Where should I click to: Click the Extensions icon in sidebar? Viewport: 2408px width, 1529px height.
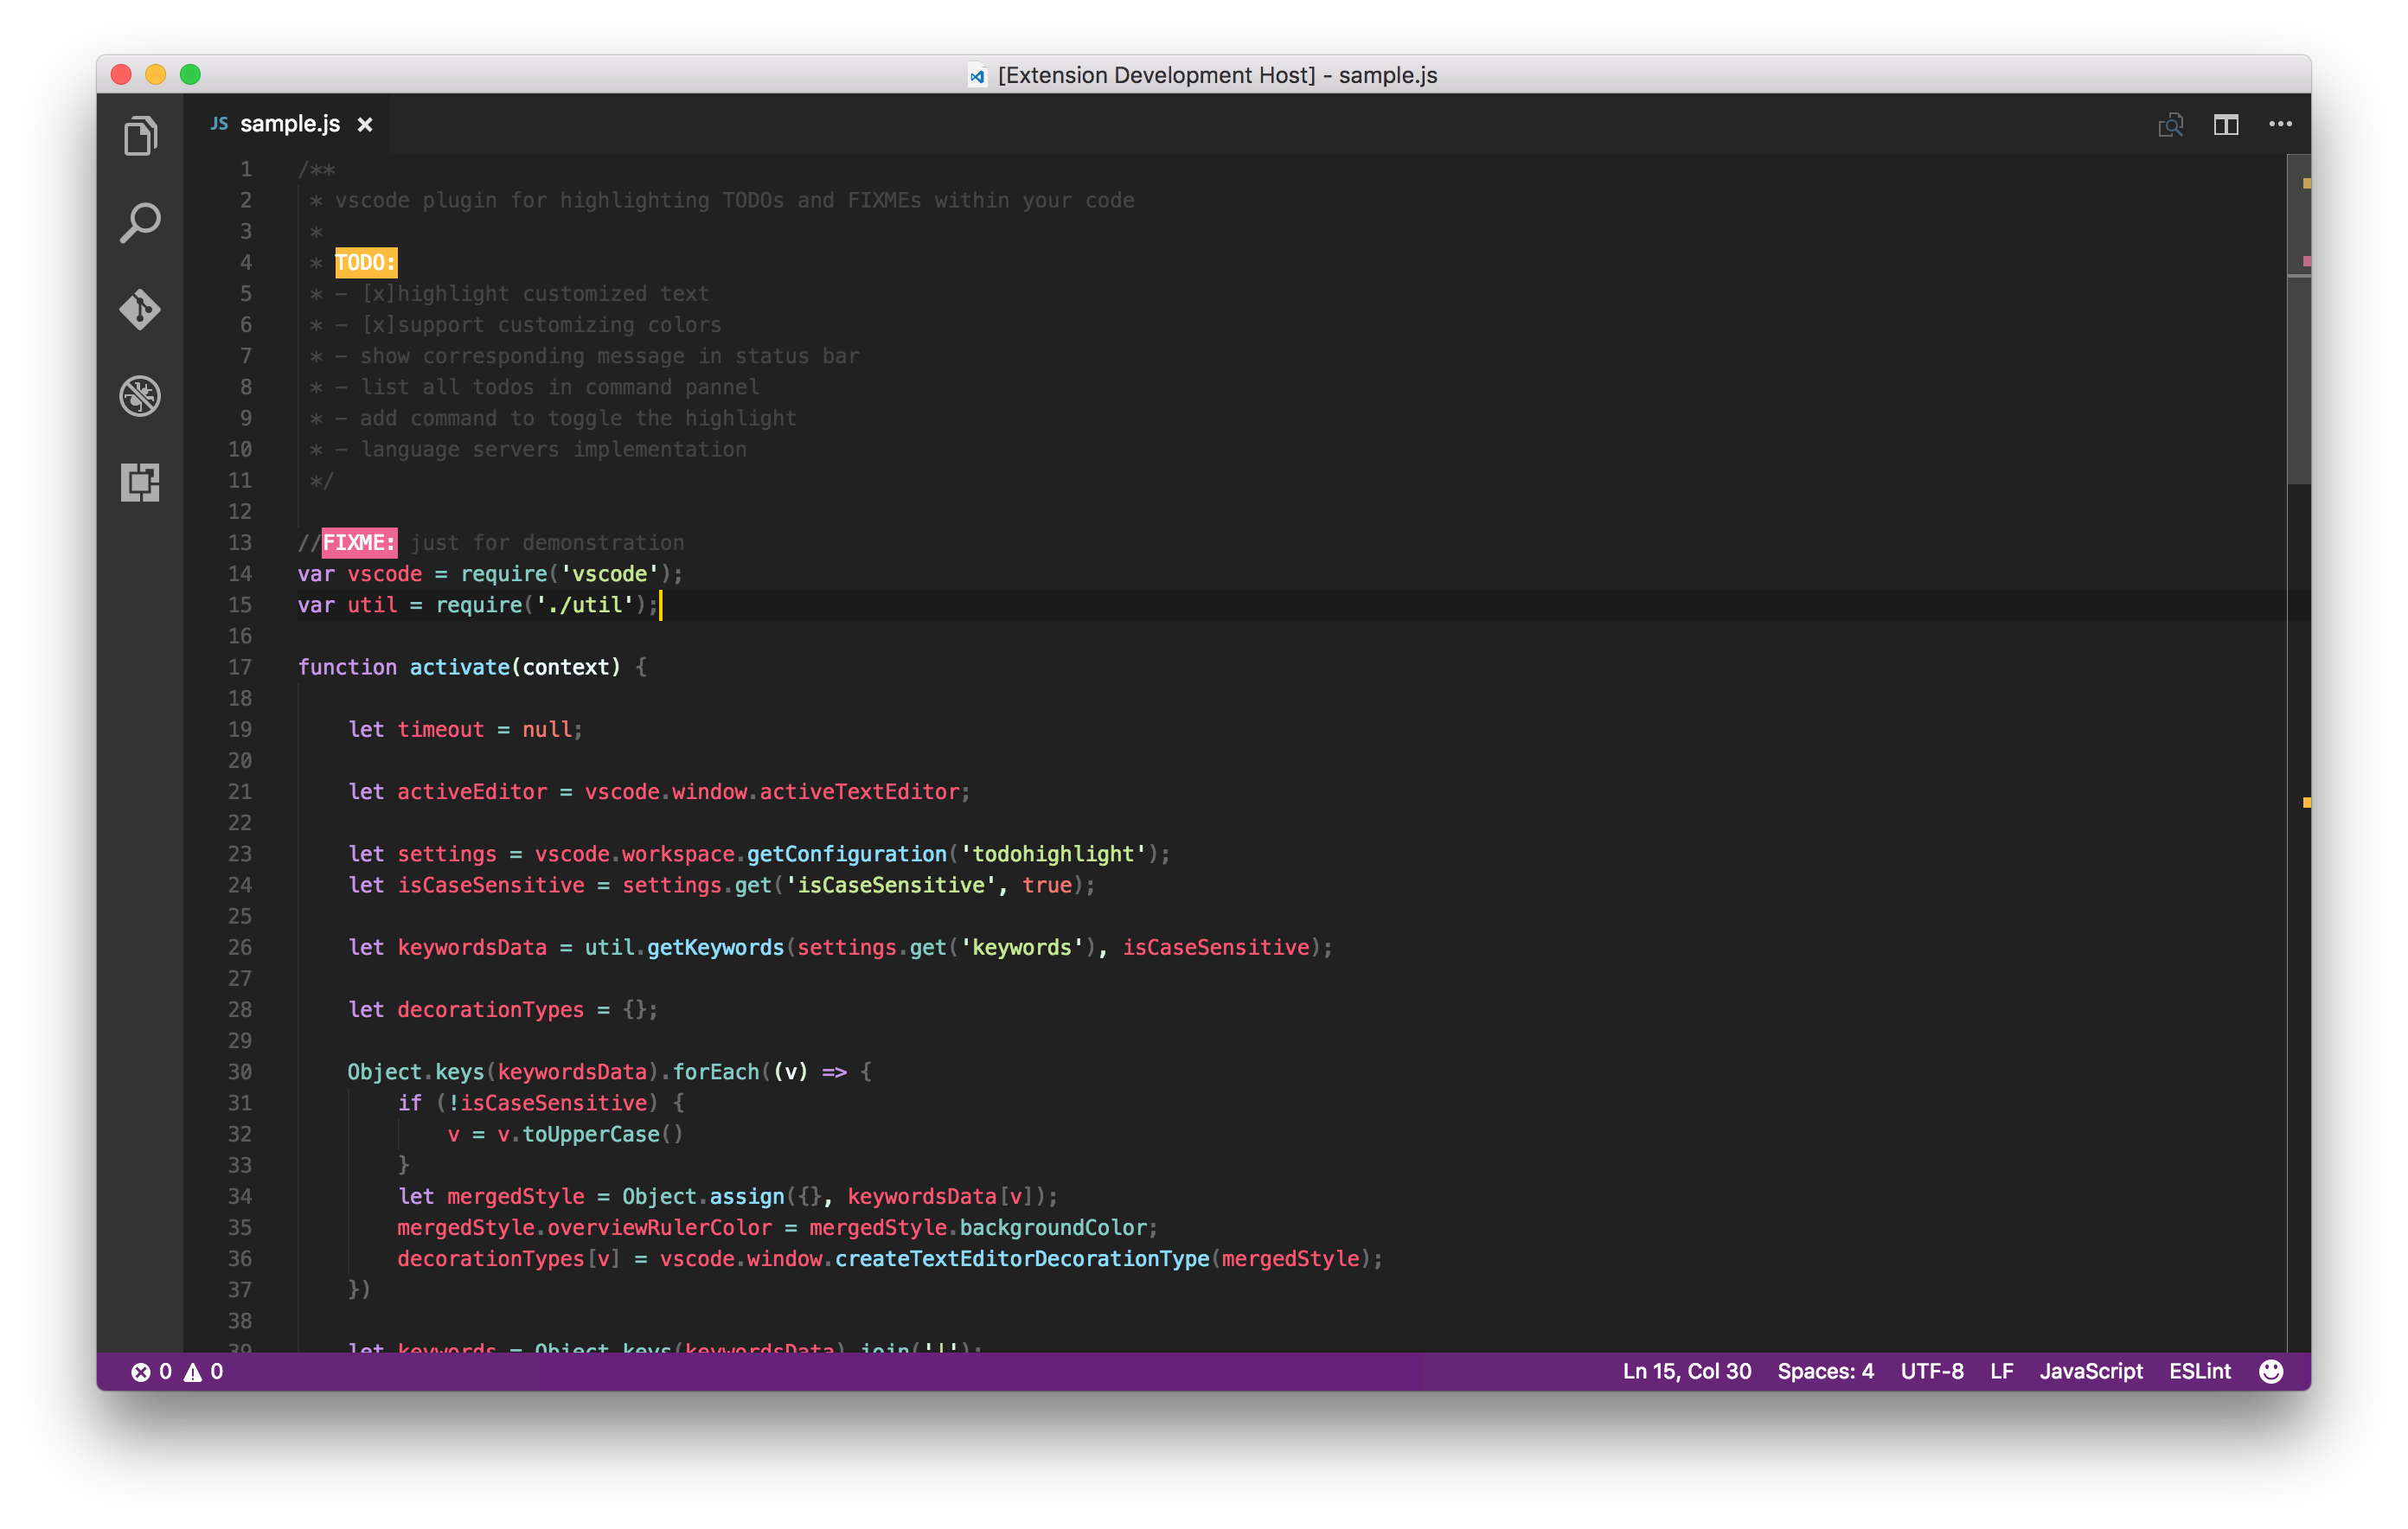tap(142, 483)
